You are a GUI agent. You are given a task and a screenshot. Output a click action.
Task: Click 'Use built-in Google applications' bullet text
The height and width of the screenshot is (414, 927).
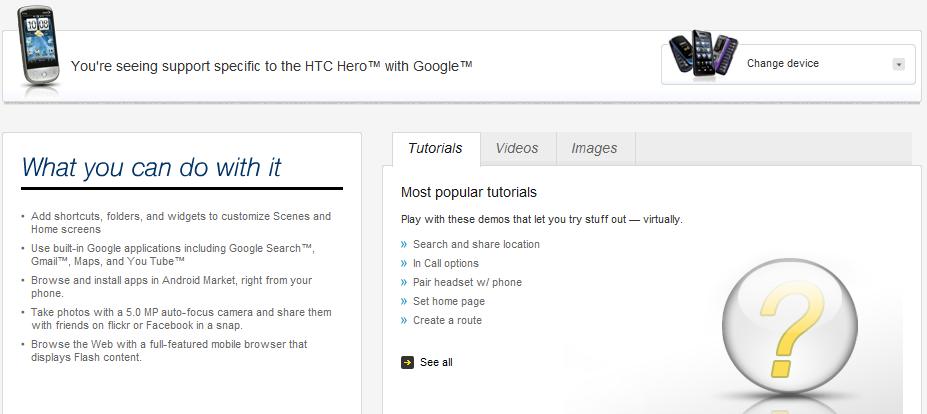(173, 255)
